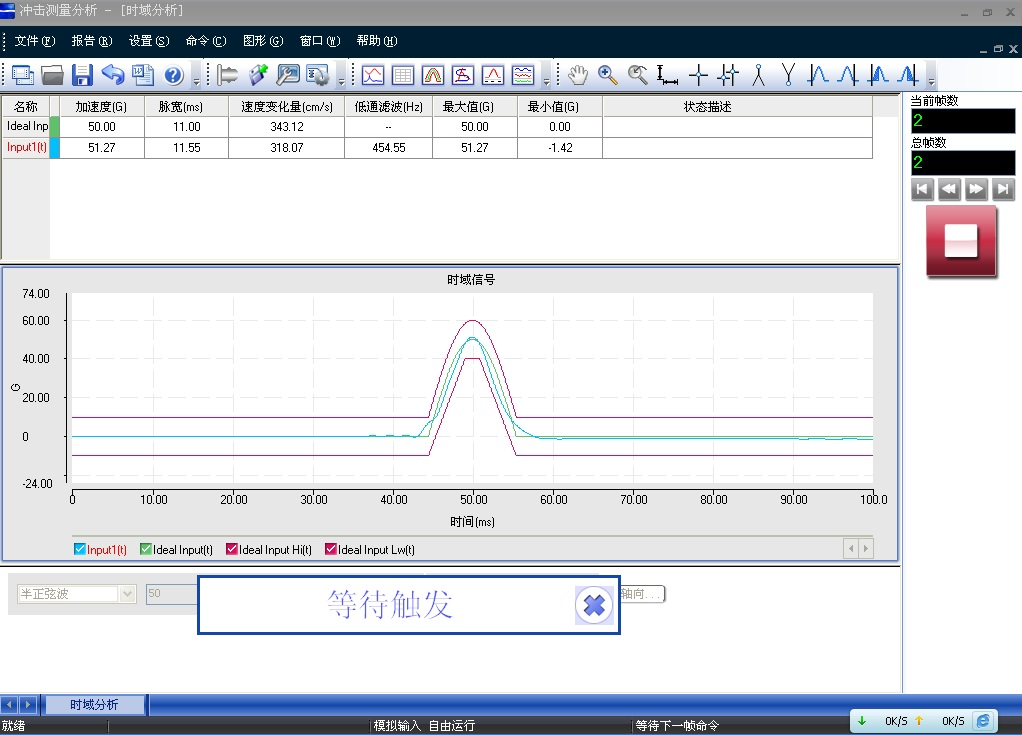Expand the overflow arrow after the help icon
Screen dimensions: 1022x735
coord(196,78)
